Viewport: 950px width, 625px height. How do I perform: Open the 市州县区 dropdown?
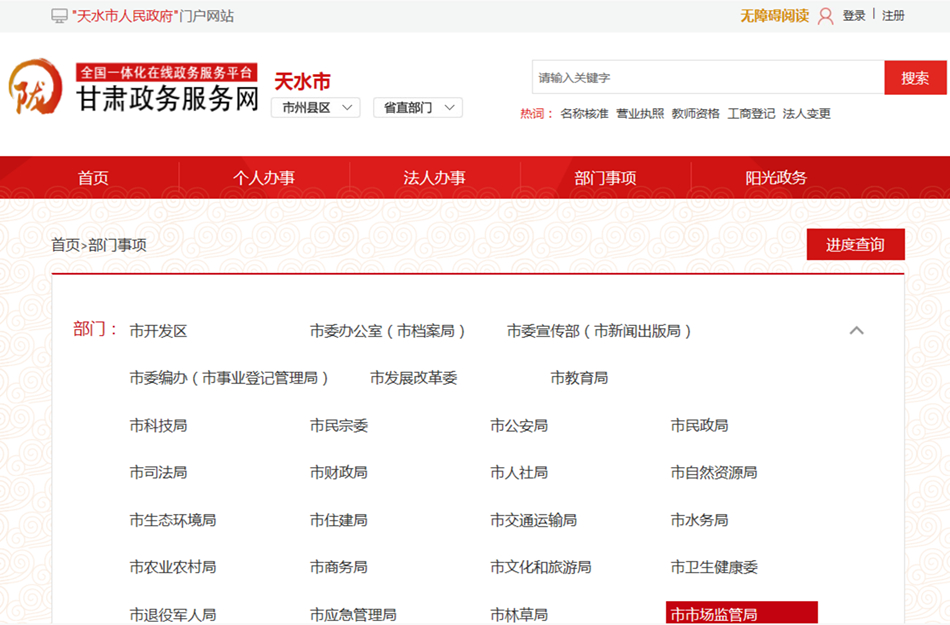click(x=315, y=107)
